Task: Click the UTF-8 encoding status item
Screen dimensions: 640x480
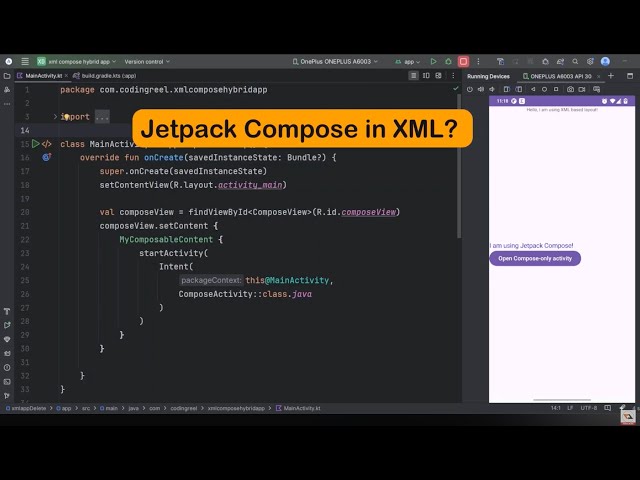Action: pos(589,408)
